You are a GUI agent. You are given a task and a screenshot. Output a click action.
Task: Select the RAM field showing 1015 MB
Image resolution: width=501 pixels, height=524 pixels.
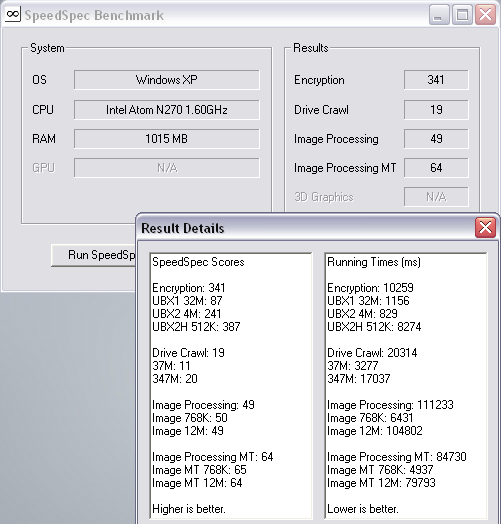(x=166, y=139)
